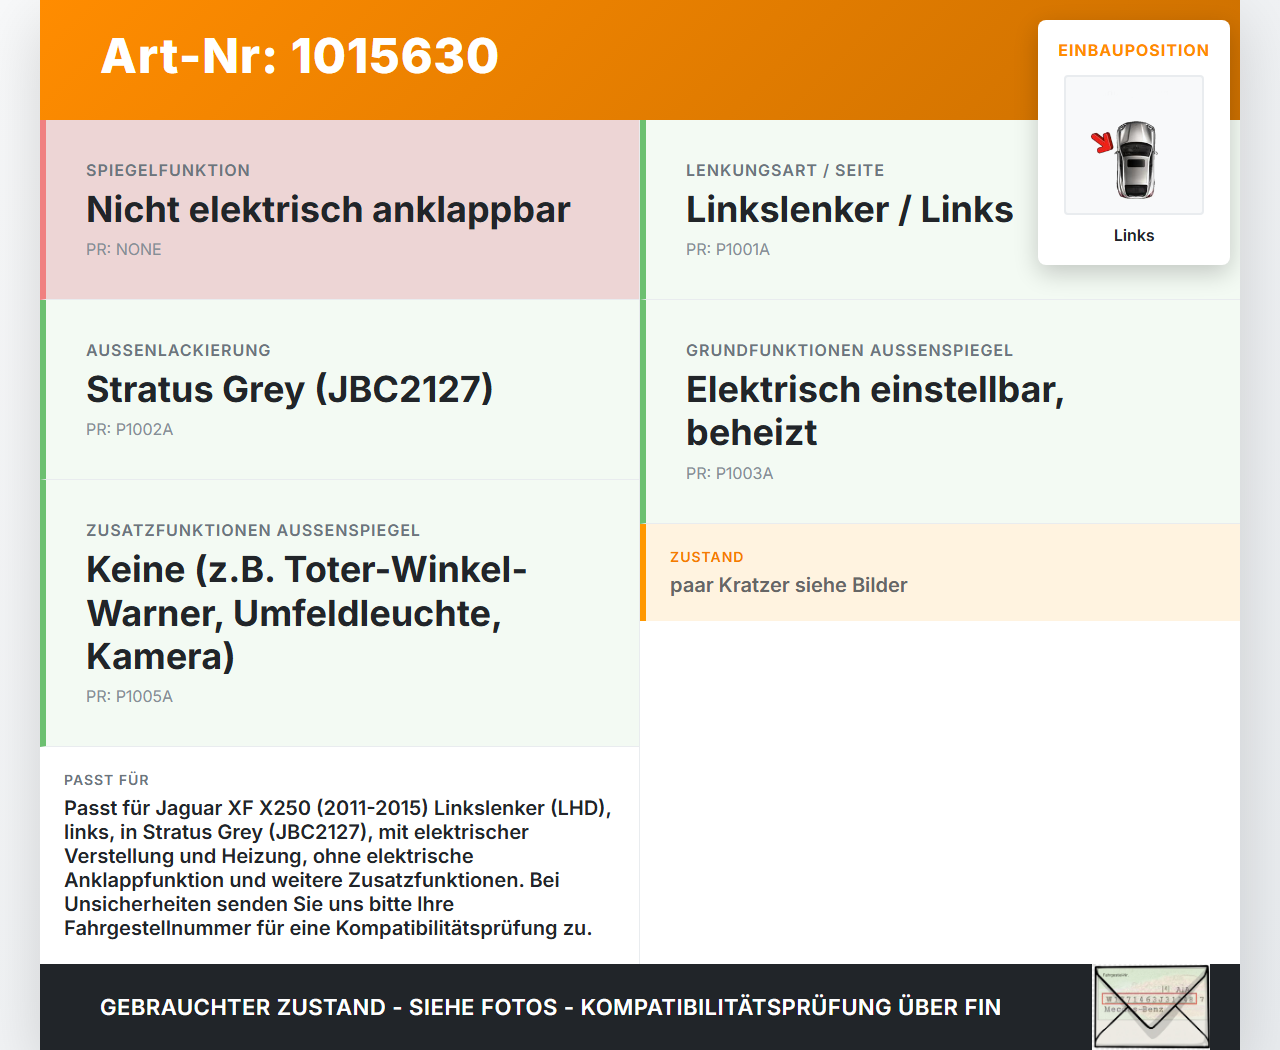Click the dark GEBRAUCHTER ZUSTAND footer bar
The image size is (1280, 1050).
[x=550, y=1007]
